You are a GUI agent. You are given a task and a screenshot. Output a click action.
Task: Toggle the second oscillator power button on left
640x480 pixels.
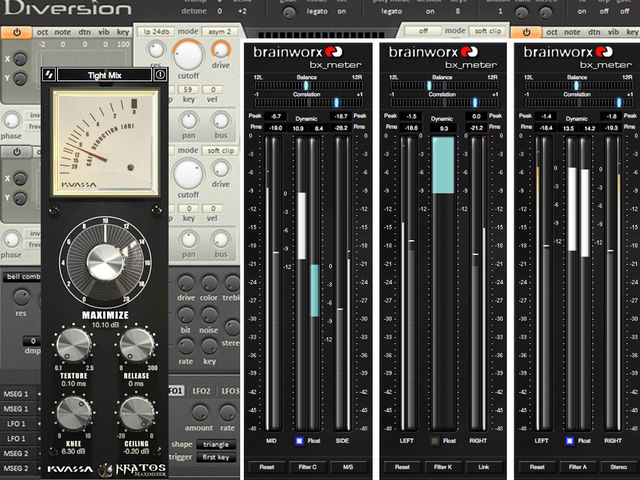click(x=17, y=152)
